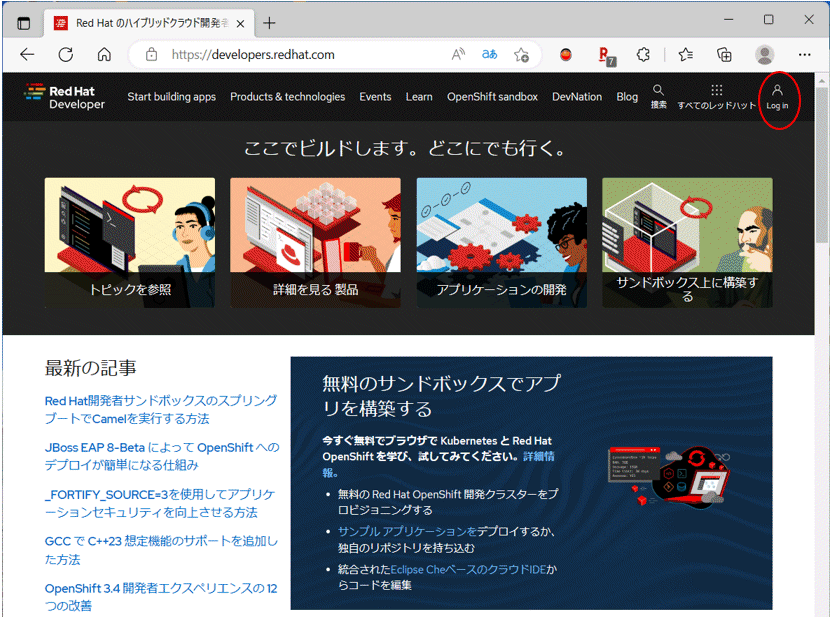Reload the page with Refresh icon
The height and width of the screenshot is (617, 830).
(66, 55)
